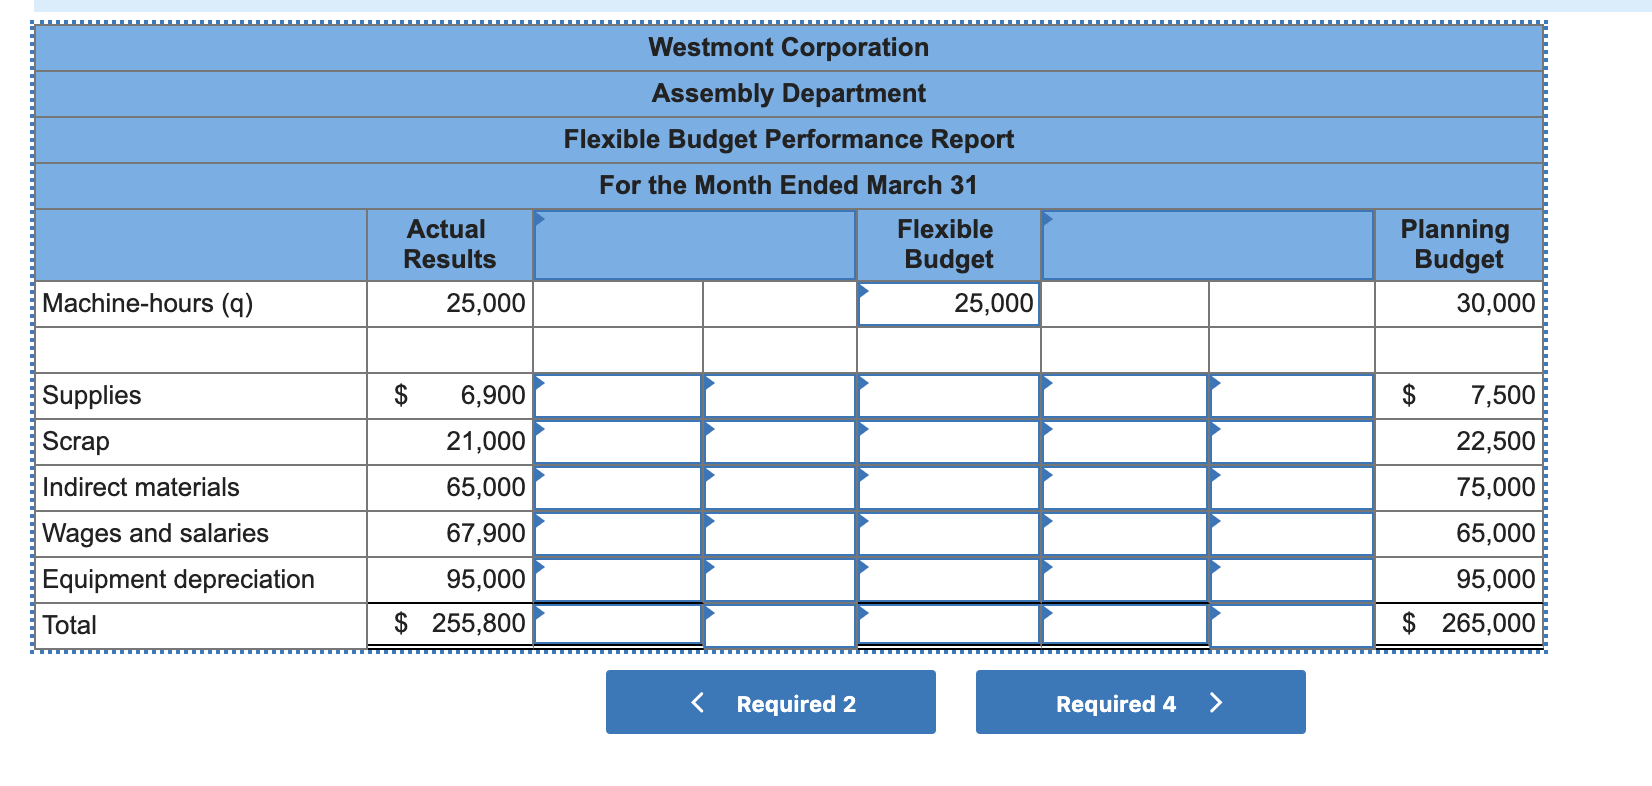
Task: Select the Supplies actual amount 6,900
Action: 492,395
